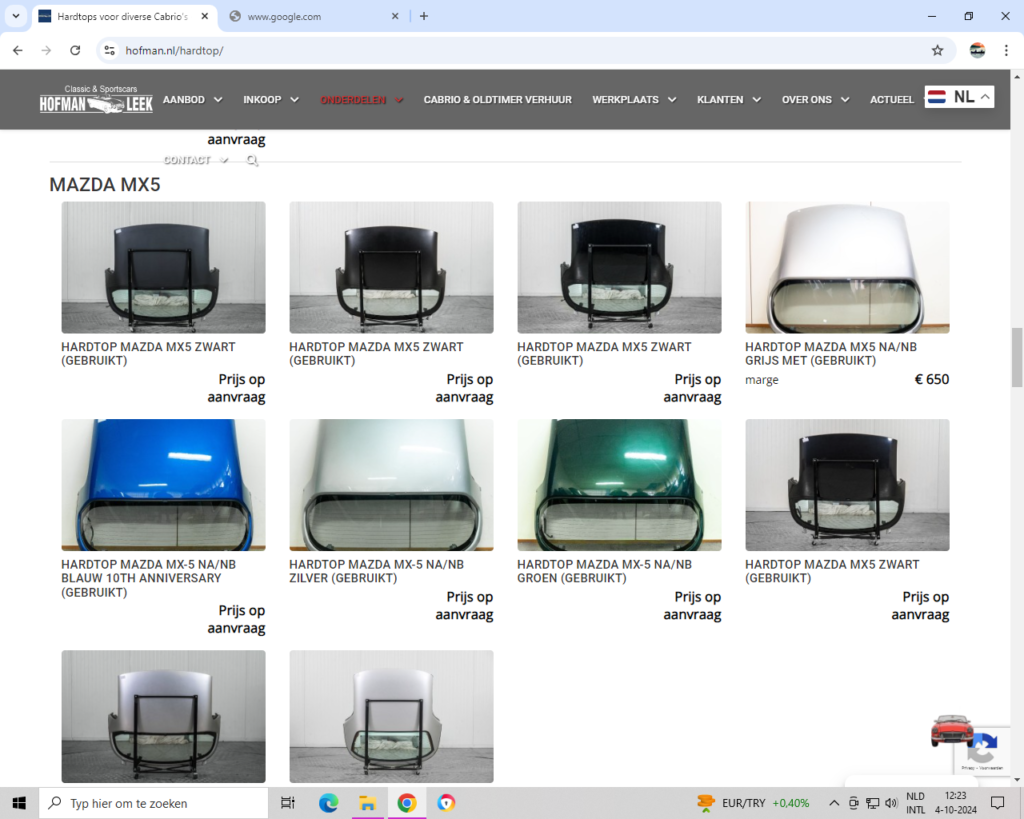Viewport: 1024px width, 819px height.
Task: Expand the ONDERDELEN menu
Action: click(362, 99)
